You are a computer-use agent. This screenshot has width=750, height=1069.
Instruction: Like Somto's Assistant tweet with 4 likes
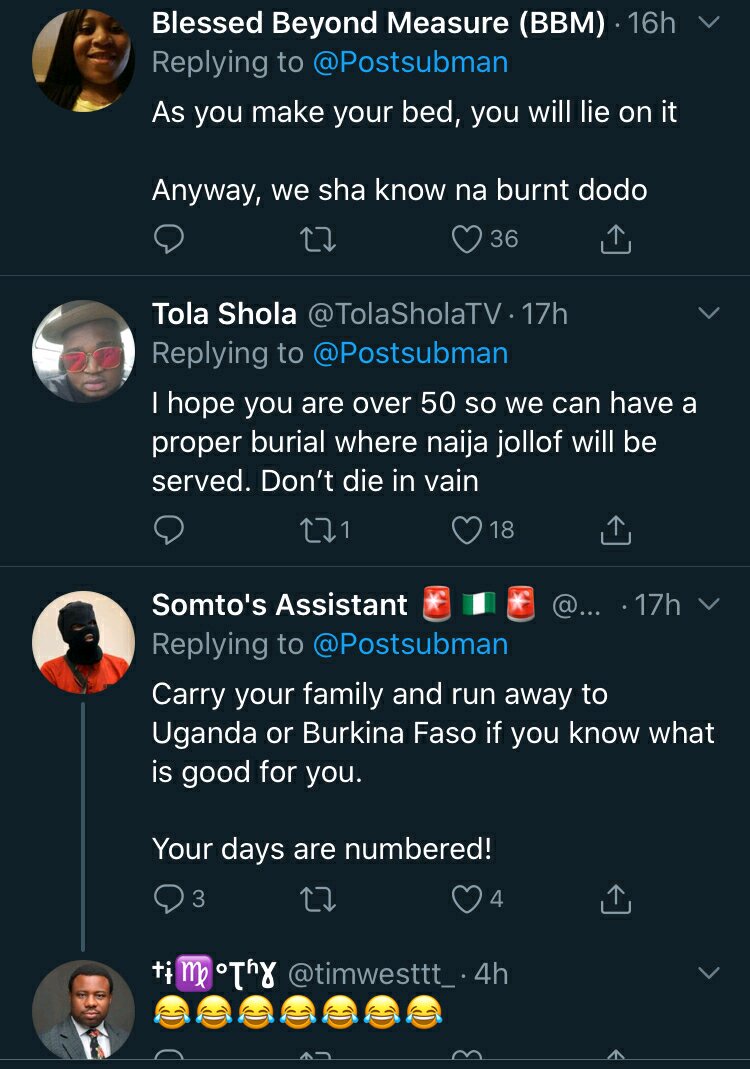pos(468,898)
